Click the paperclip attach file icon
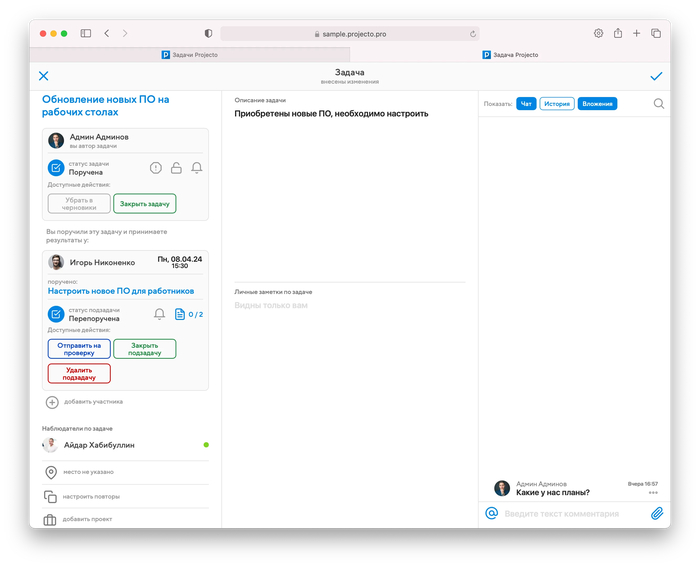Viewport: 700px width, 567px height. [657, 513]
